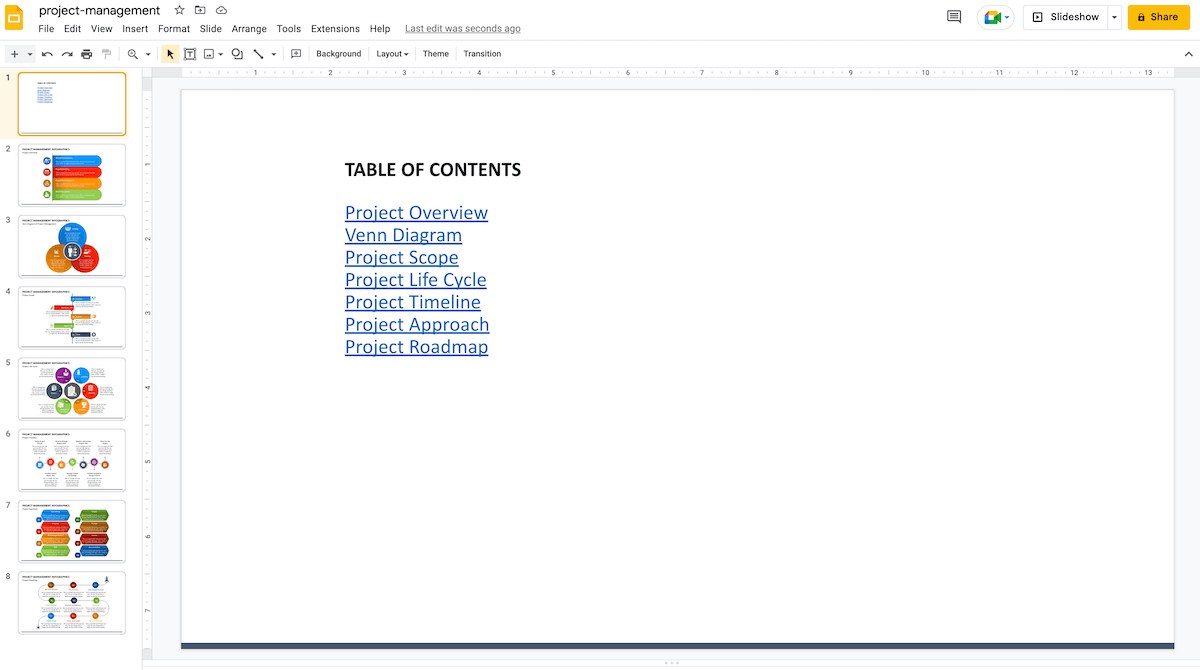Open the Transition panel
1200x670 pixels.
tap(482, 54)
